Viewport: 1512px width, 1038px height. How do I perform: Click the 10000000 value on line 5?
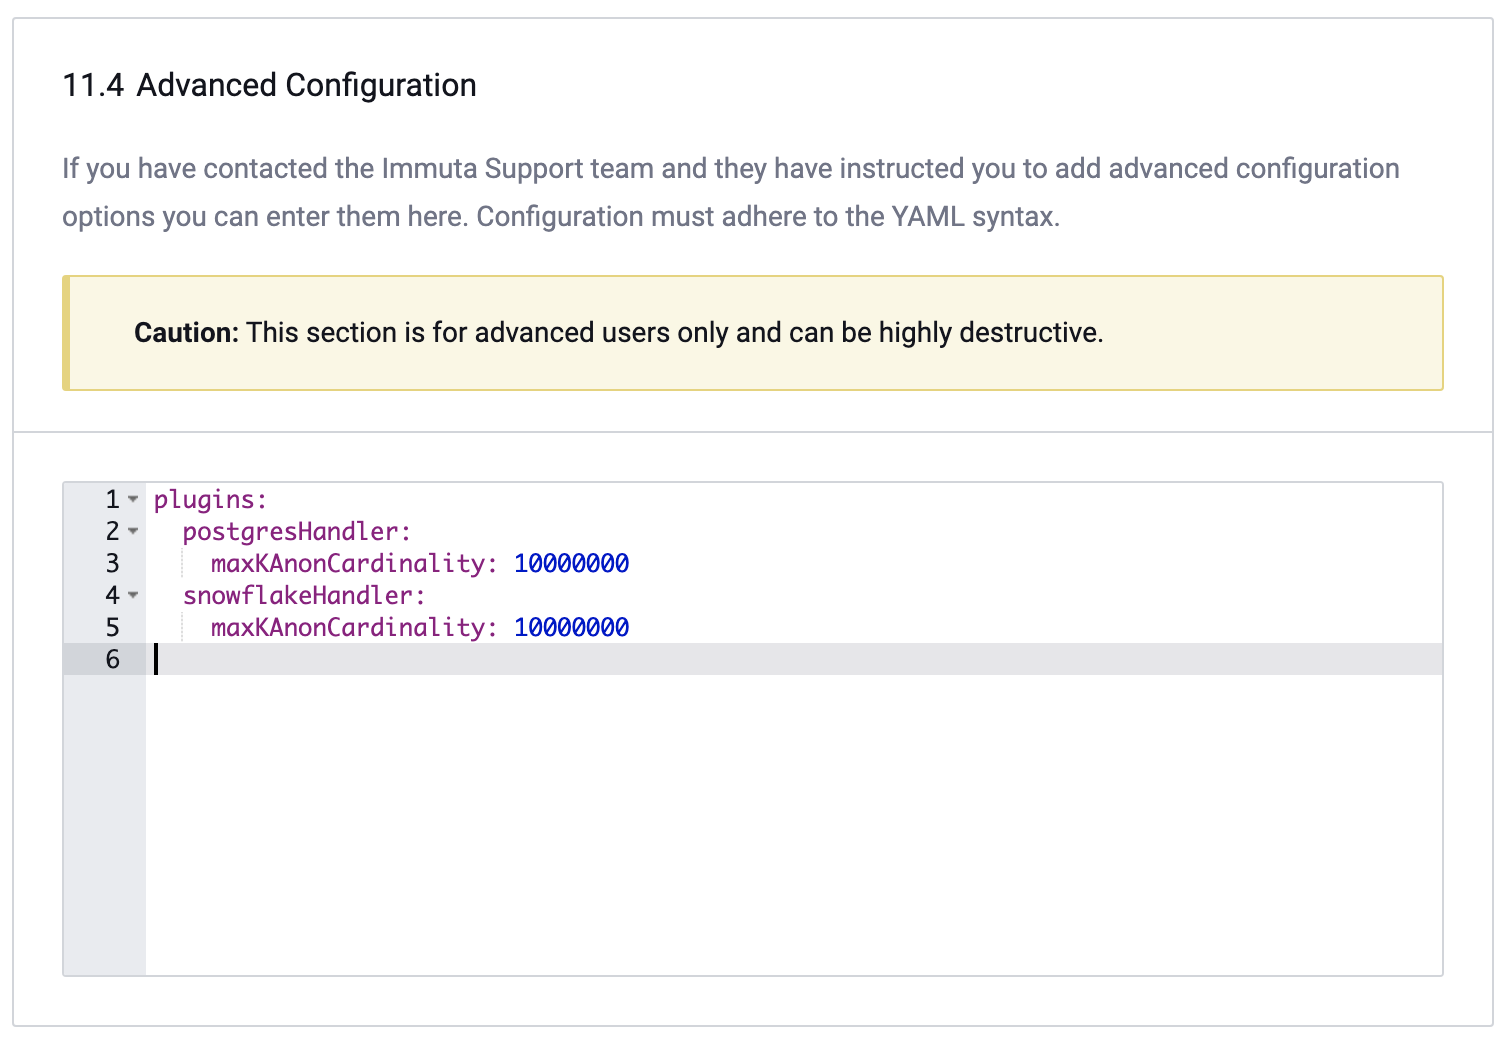point(571,627)
